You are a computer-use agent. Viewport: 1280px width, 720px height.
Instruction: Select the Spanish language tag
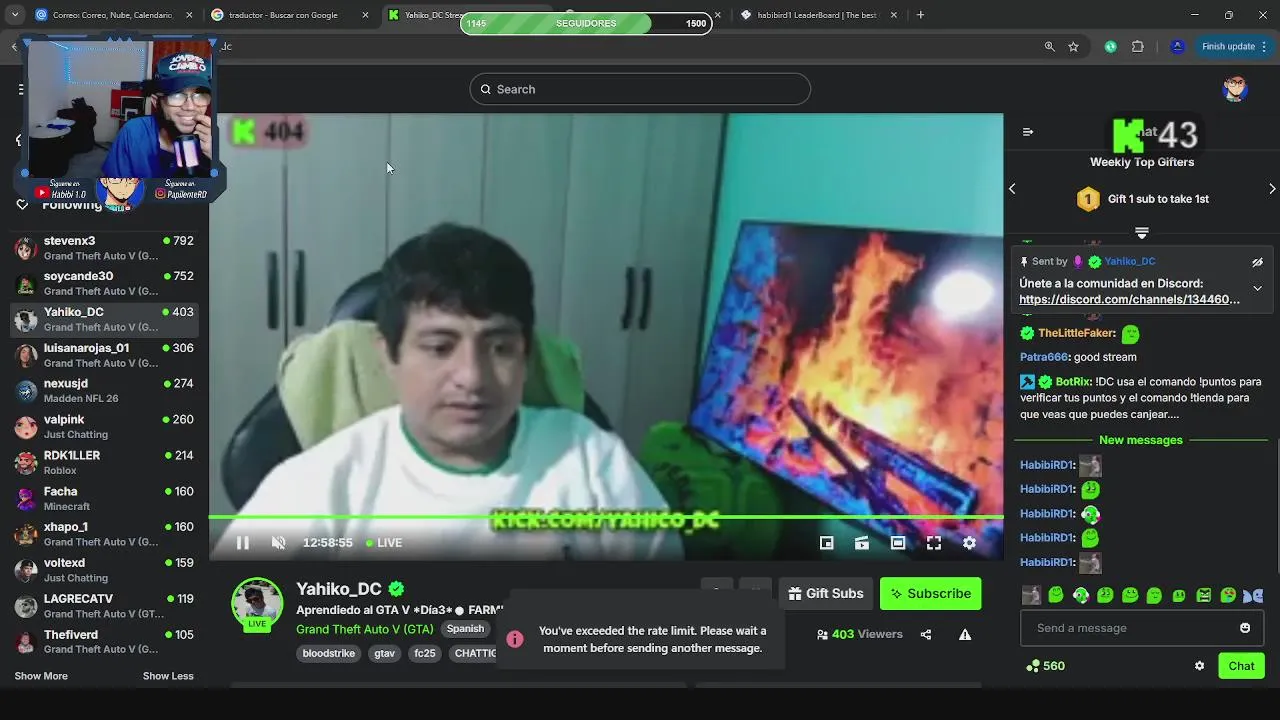point(465,629)
